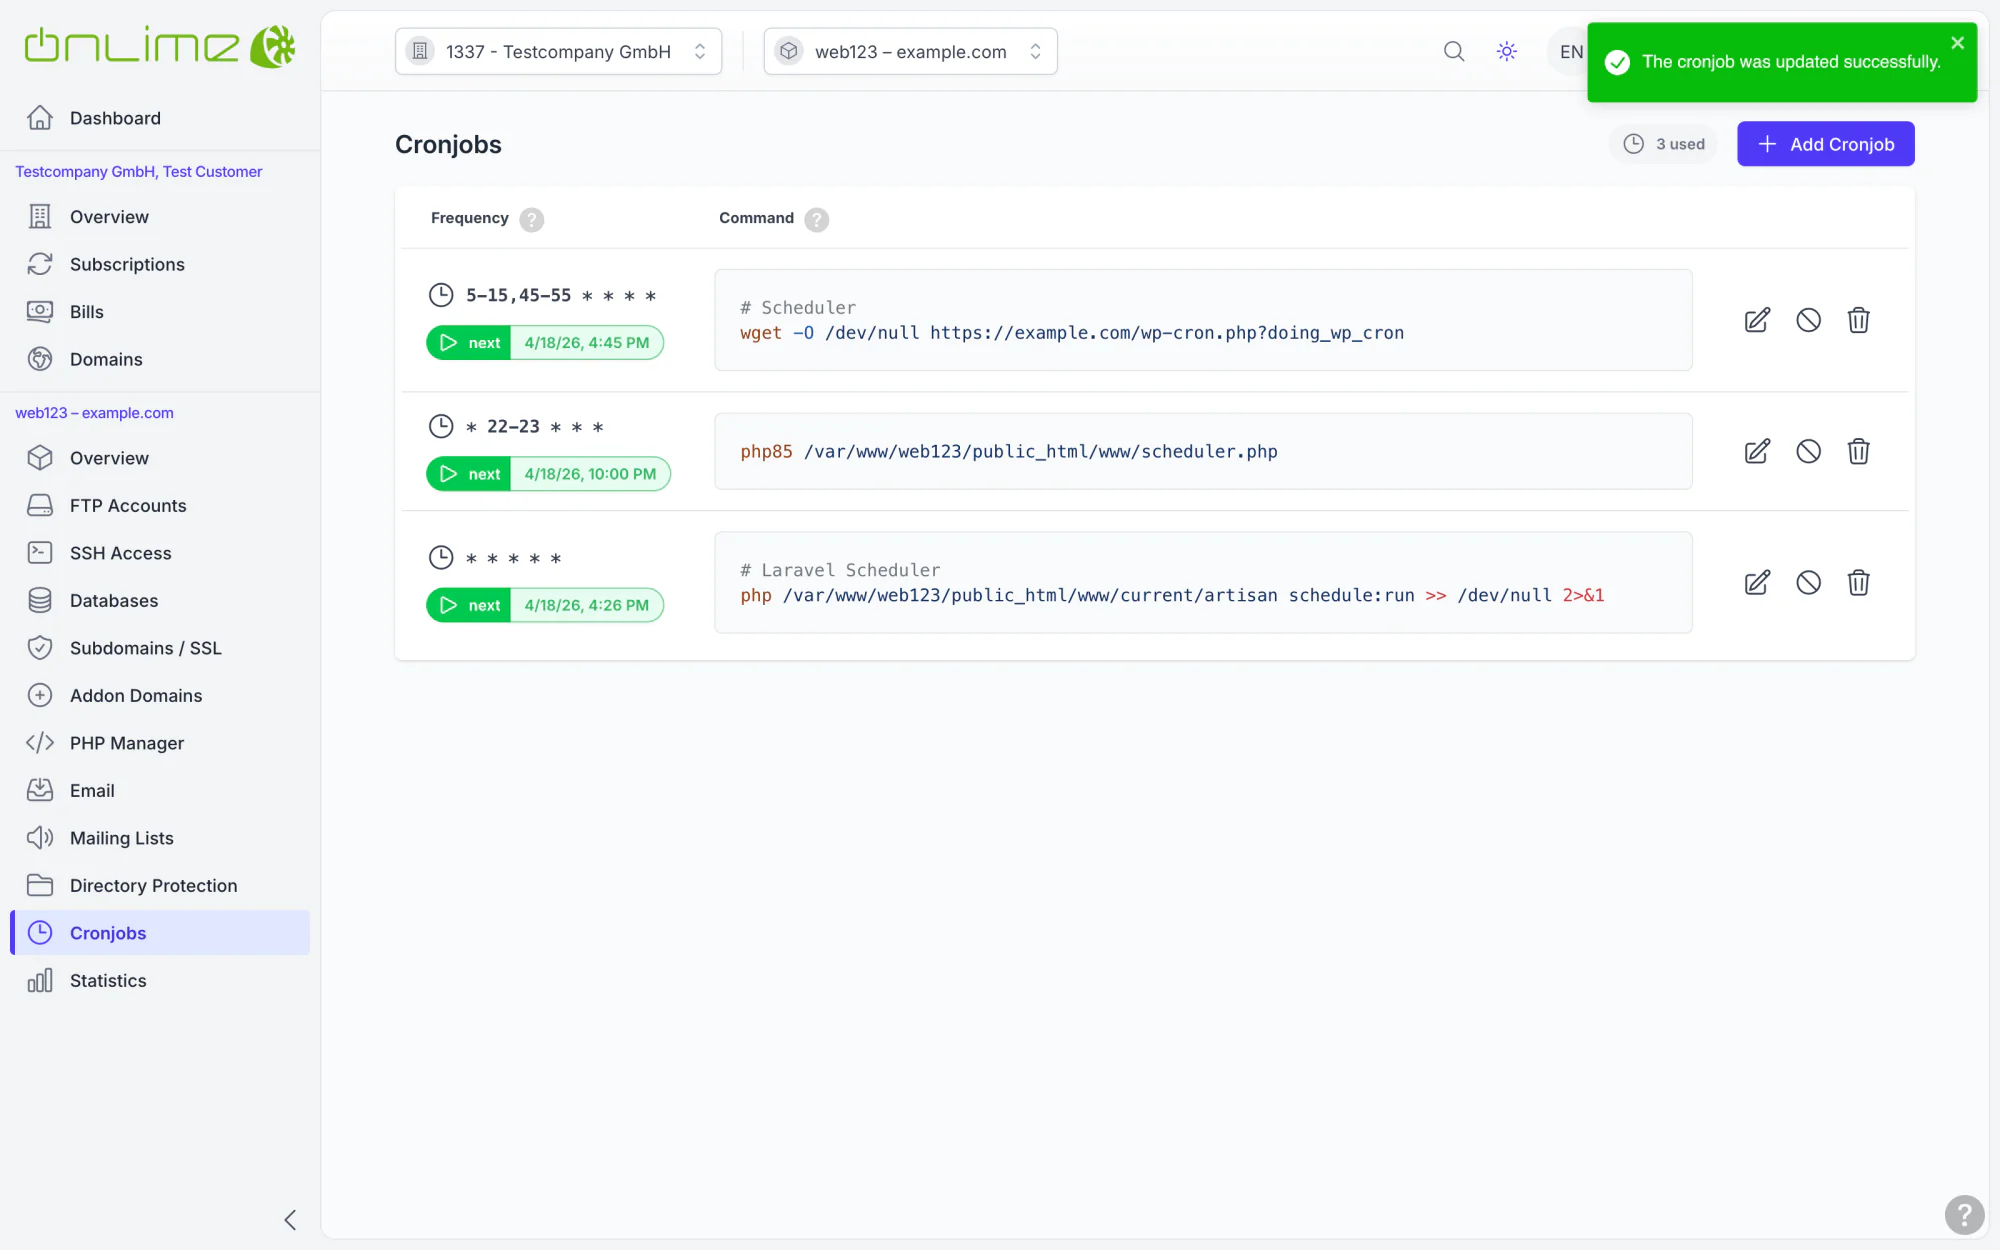Toggle light/dark theme sun icon
Screen dimensions: 2000x1250
1507,51
